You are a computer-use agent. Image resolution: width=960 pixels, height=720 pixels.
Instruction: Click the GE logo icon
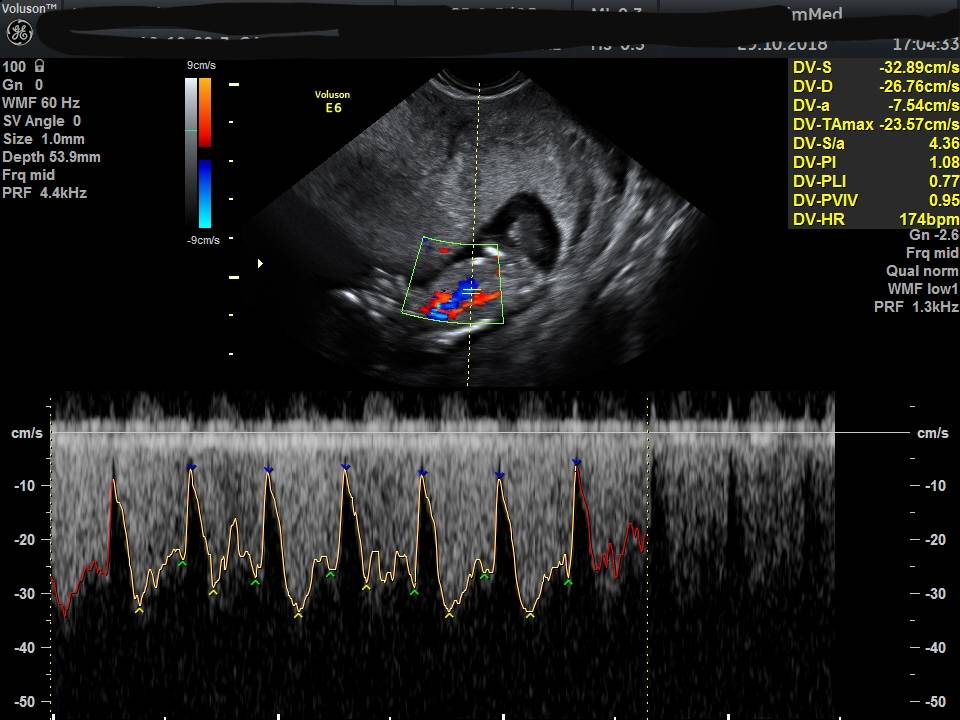20,32
